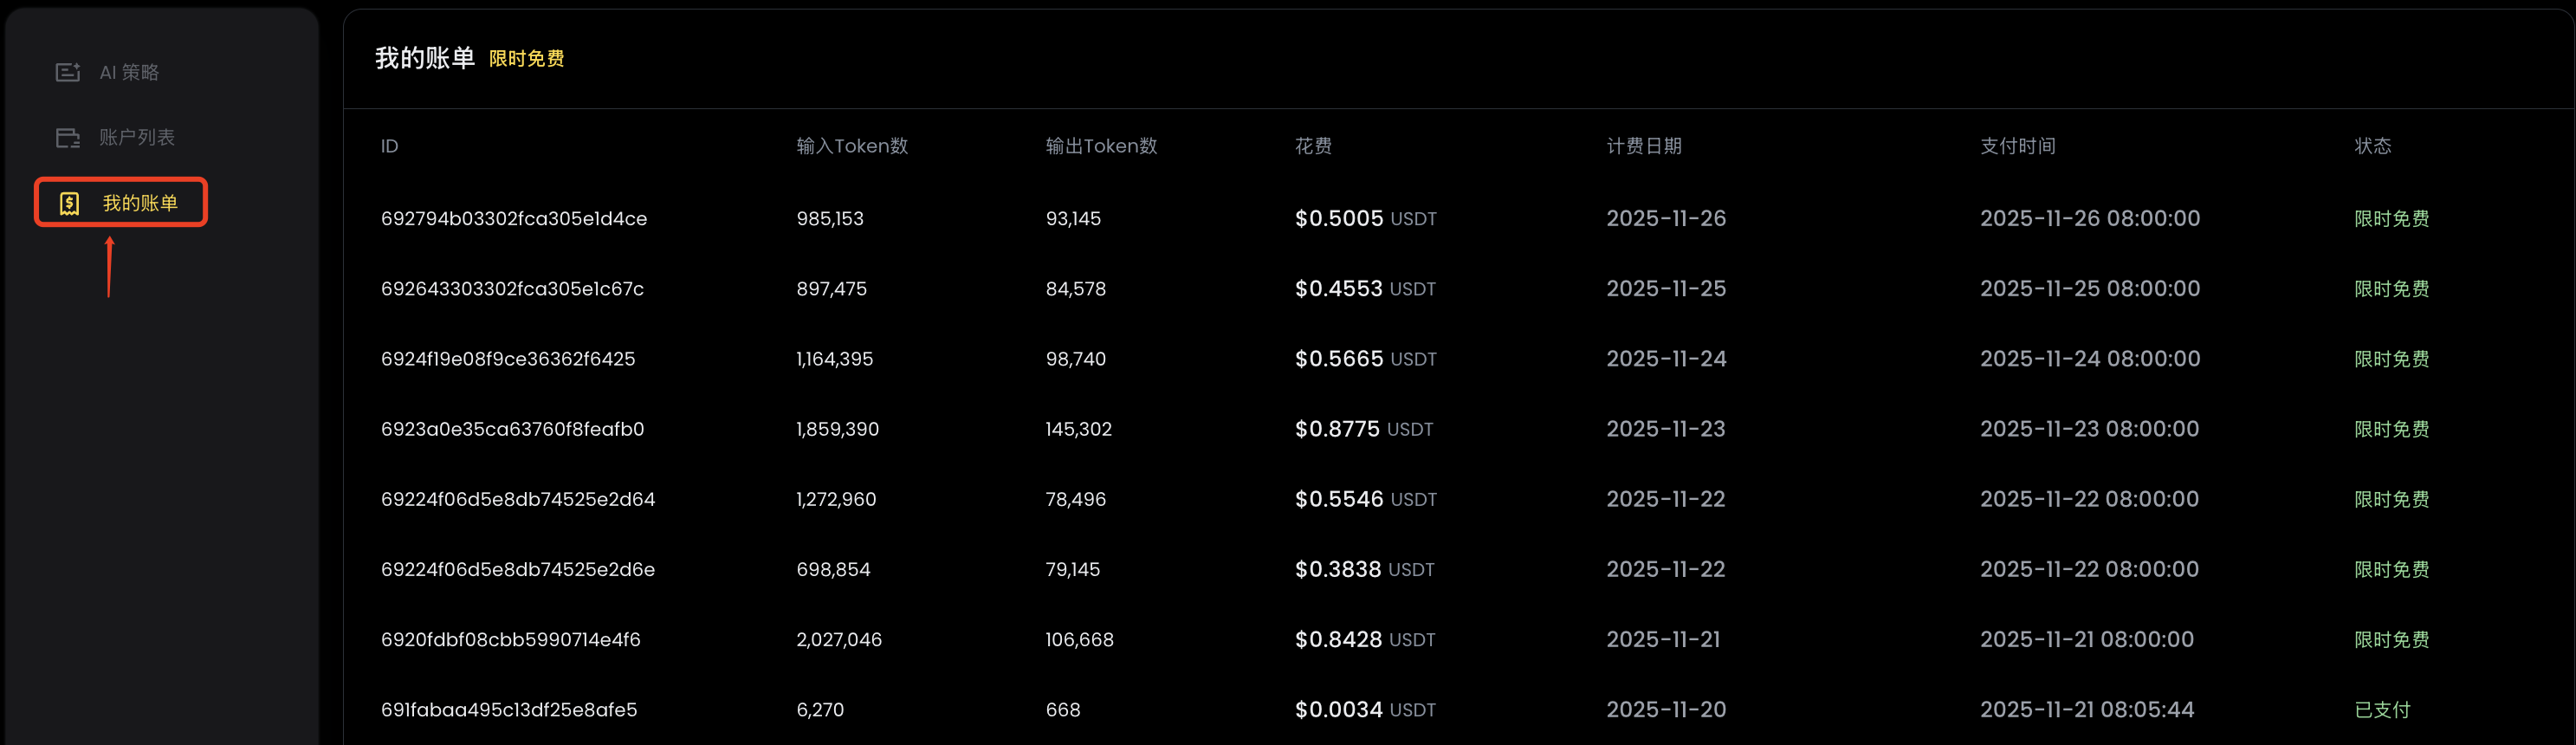Click payment time 2025-11-21 08:05:44

(x=2087, y=710)
